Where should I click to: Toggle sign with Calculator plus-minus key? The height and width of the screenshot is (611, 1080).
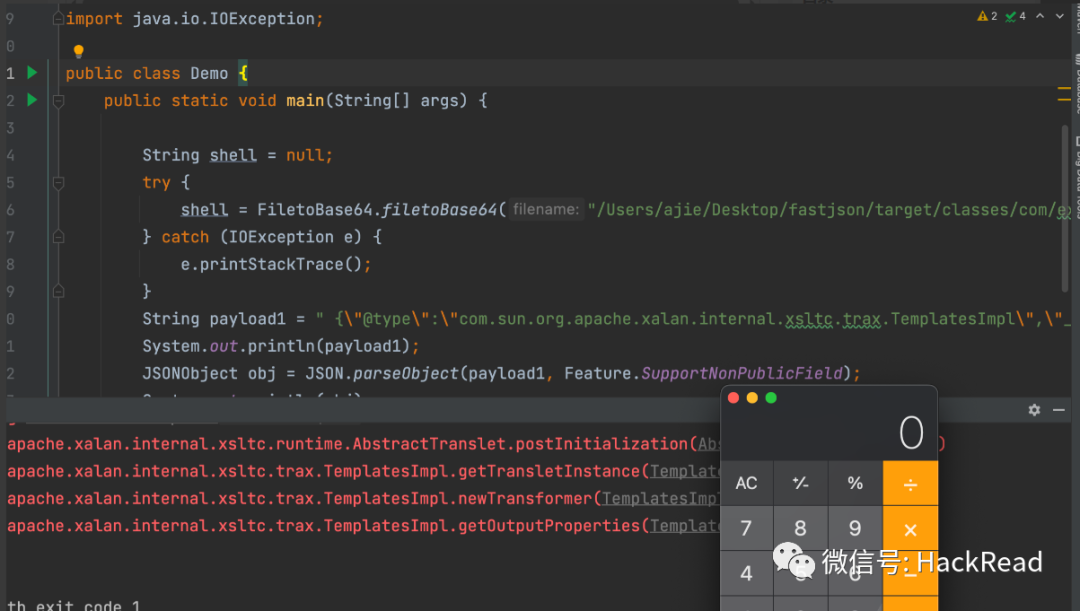coord(800,483)
